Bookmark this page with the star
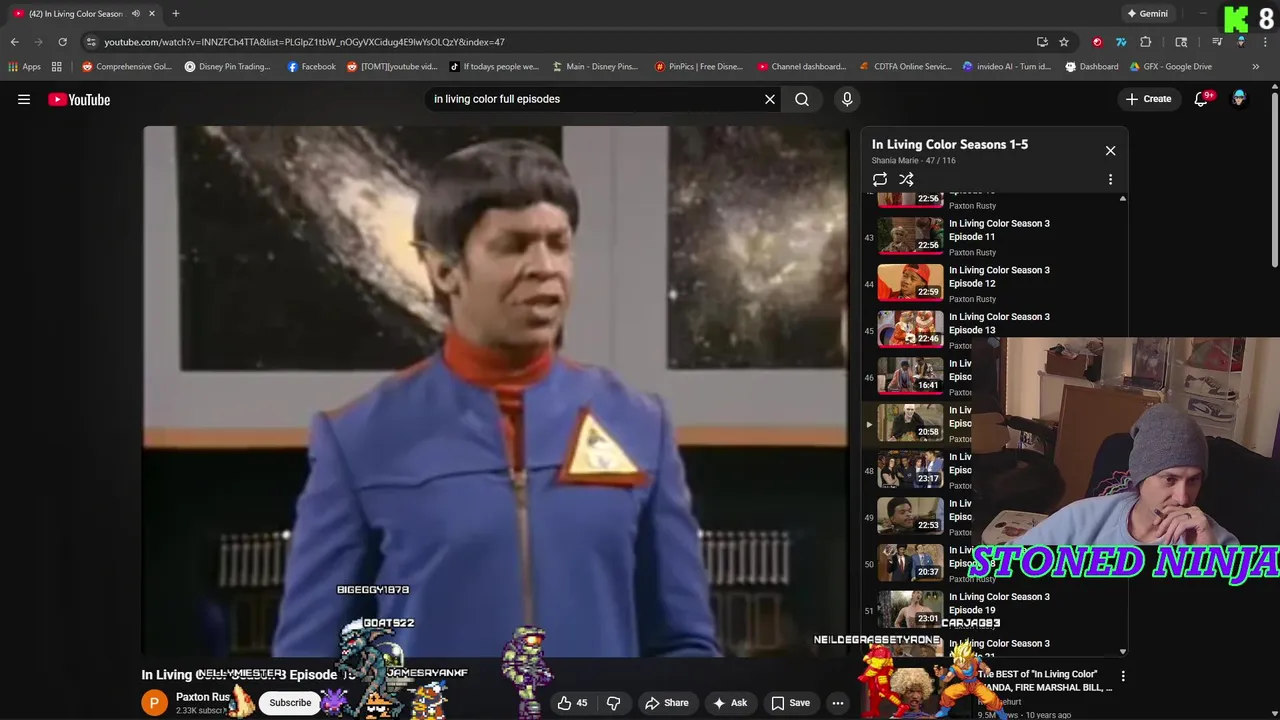 1064,42
